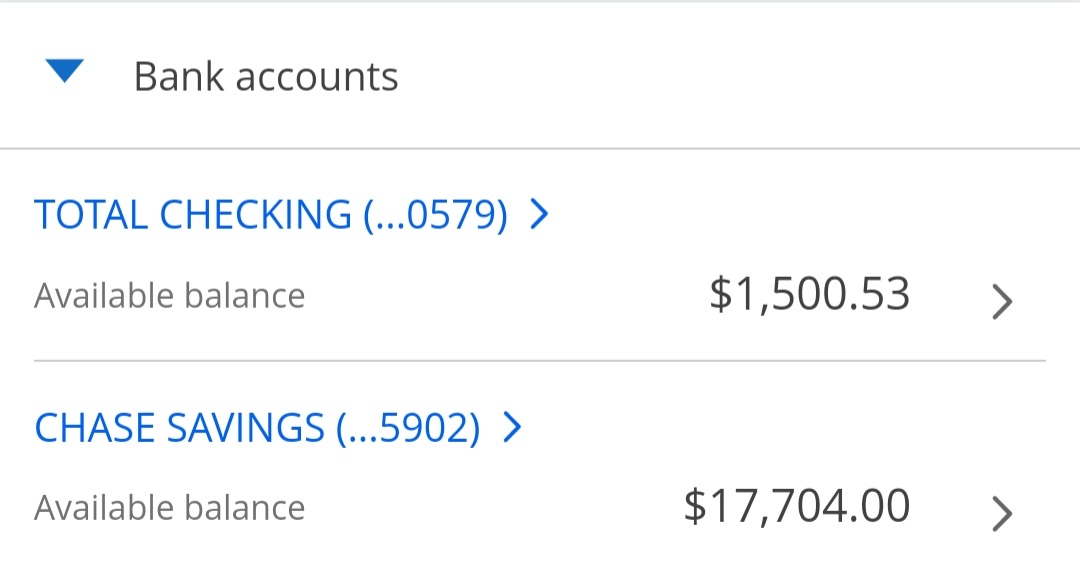1080x571 pixels.
Task: Click Available balance label under CHASE SAVINGS
Action: [x=169, y=508]
